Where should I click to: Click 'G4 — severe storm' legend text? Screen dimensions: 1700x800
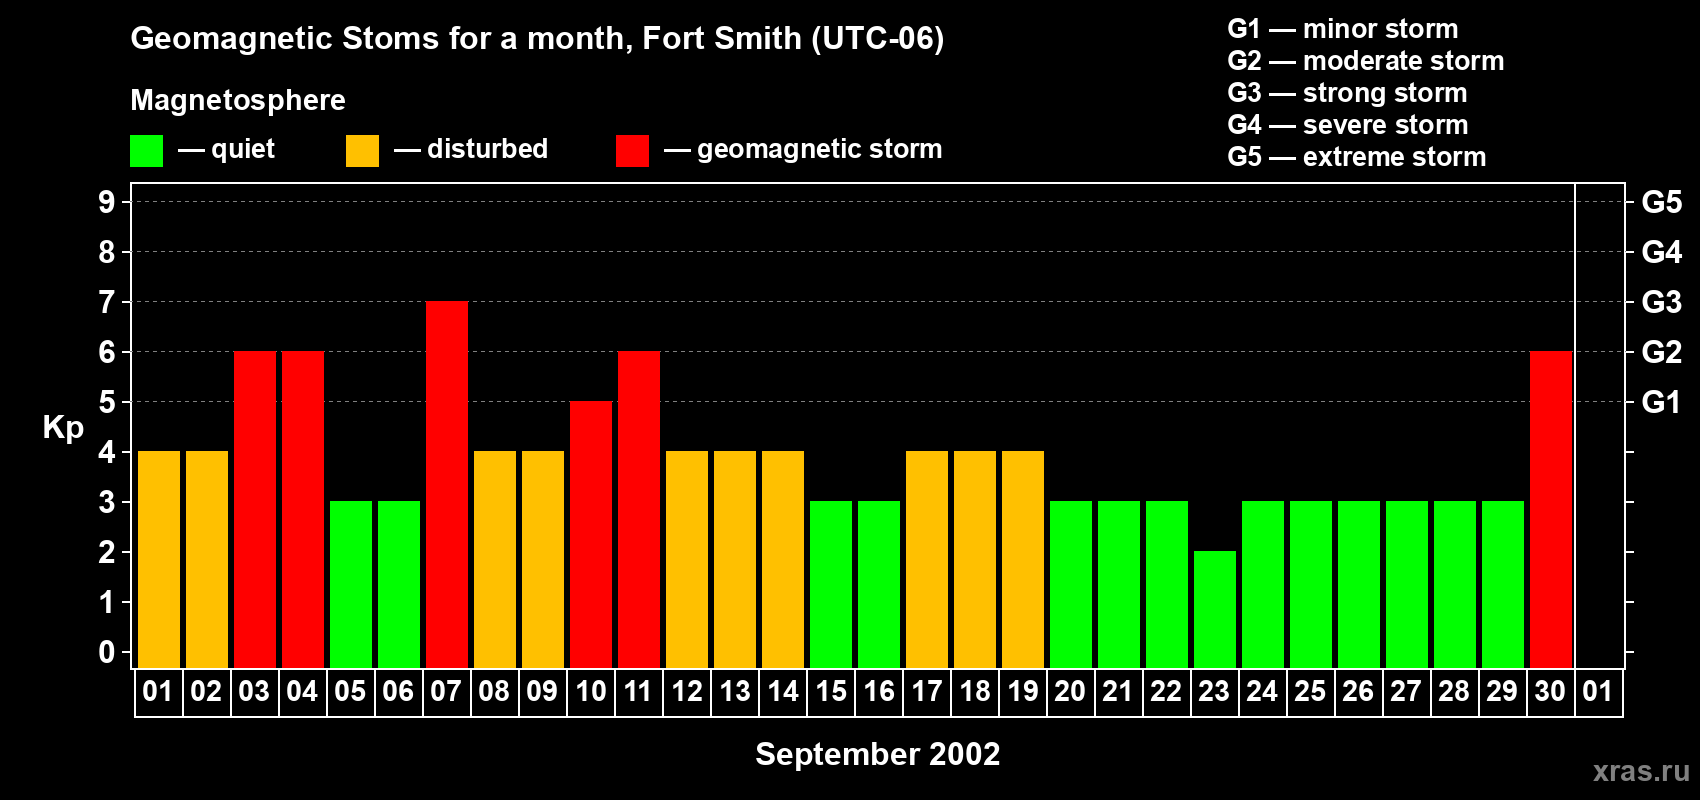point(1348,125)
